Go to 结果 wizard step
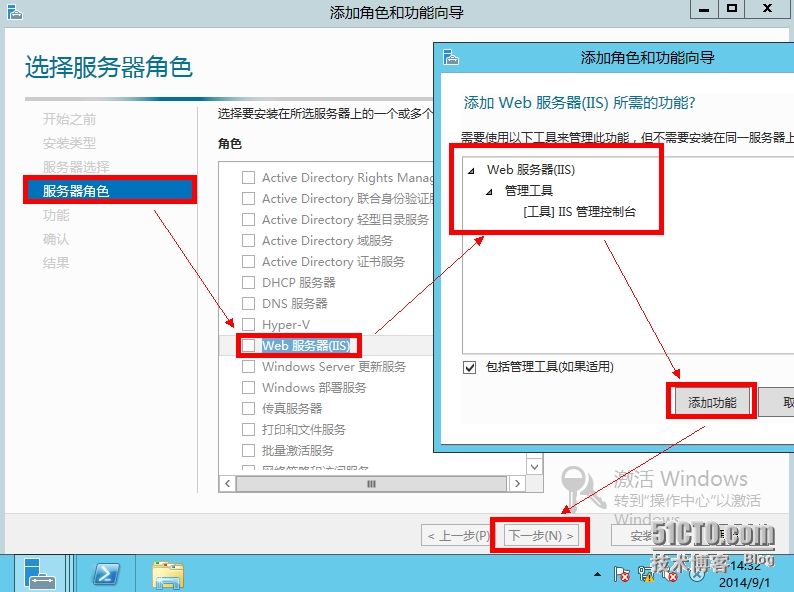794x592 pixels. click(56, 263)
